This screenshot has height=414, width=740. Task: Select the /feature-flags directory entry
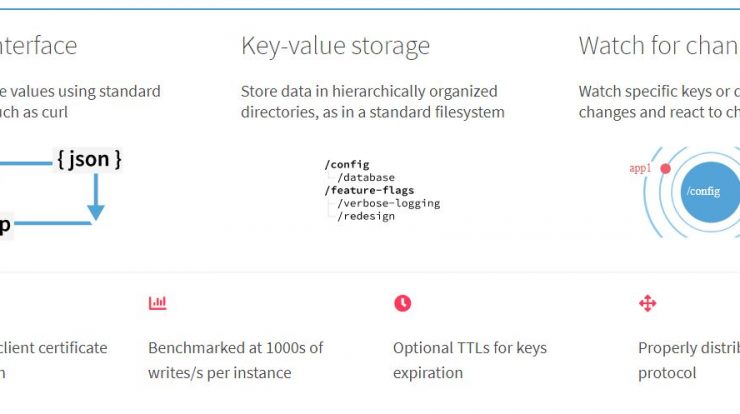(369, 190)
